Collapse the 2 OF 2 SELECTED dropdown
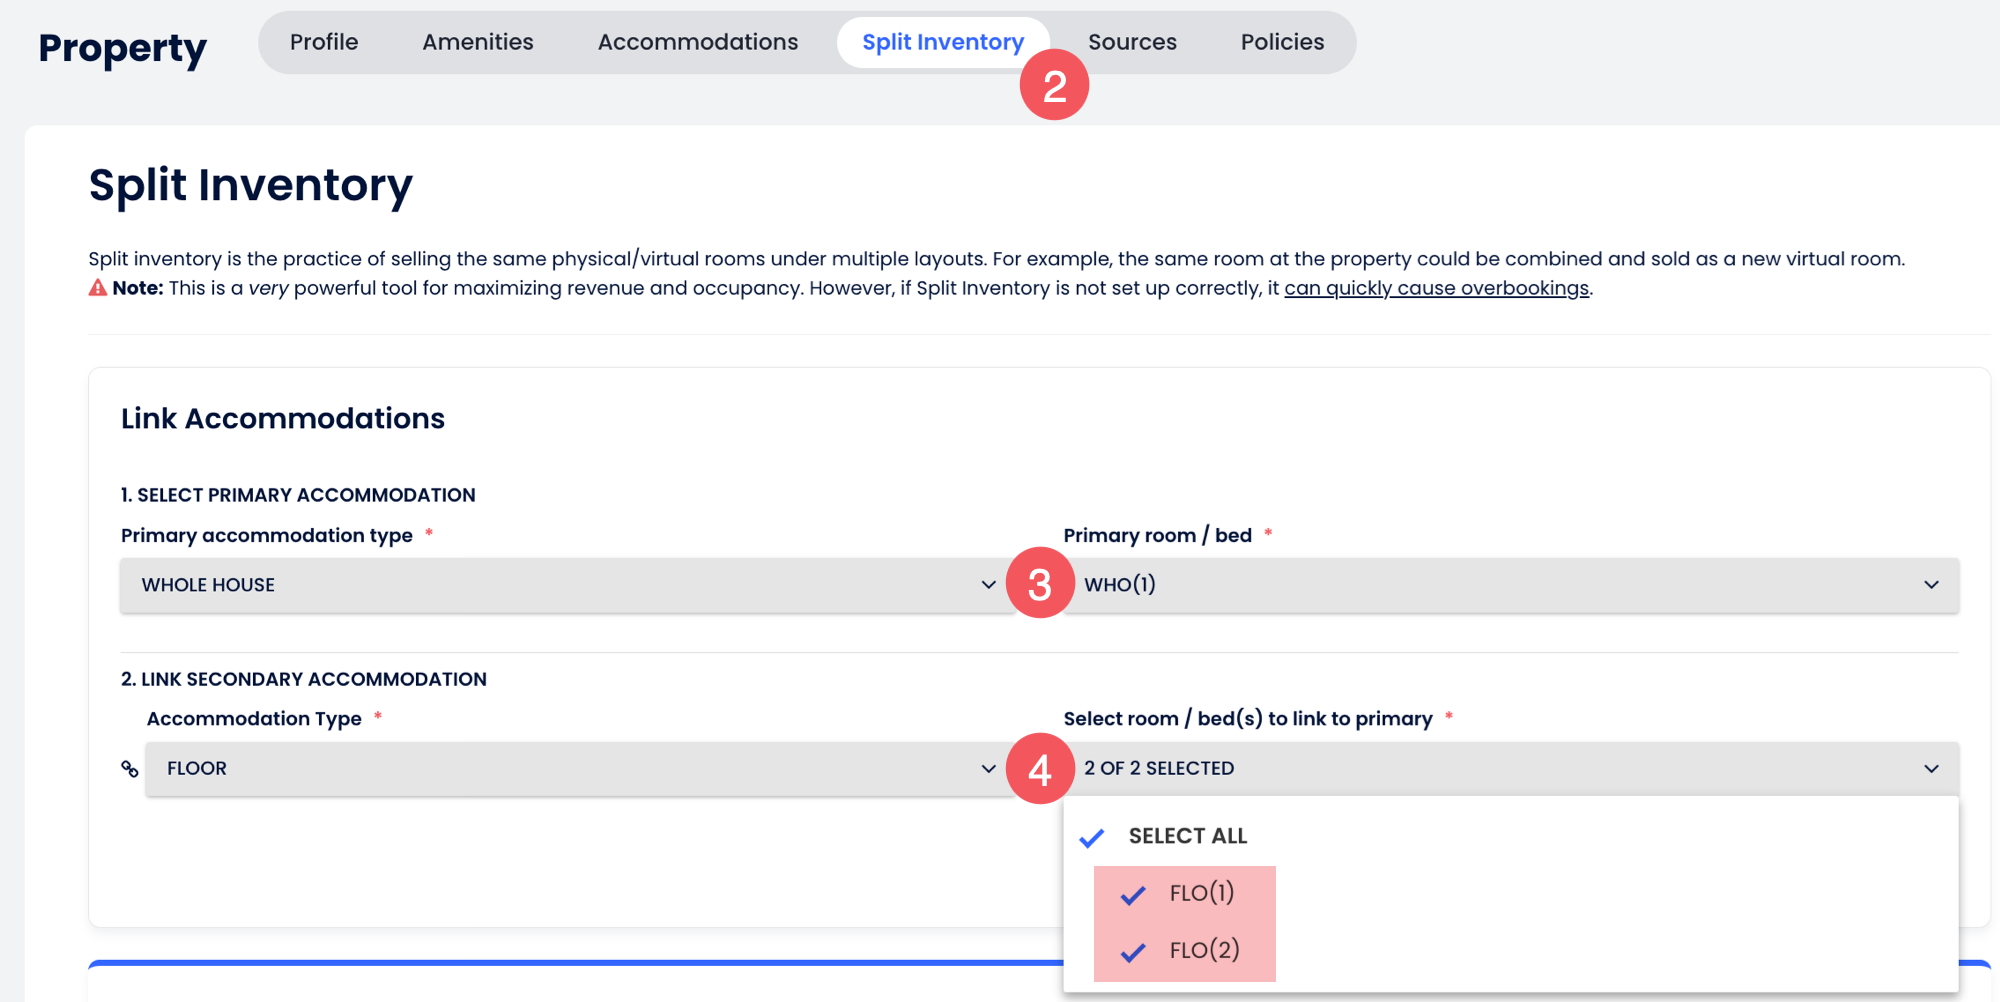2000x1002 pixels. coord(1510,769)
